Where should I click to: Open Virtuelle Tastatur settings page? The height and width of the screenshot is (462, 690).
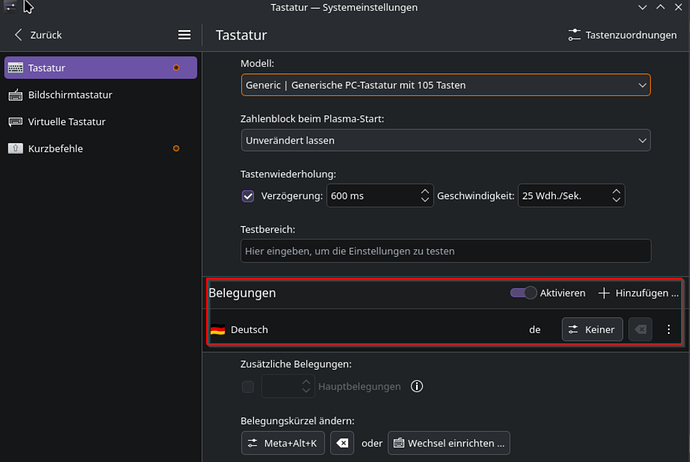[x=101, y=121]
